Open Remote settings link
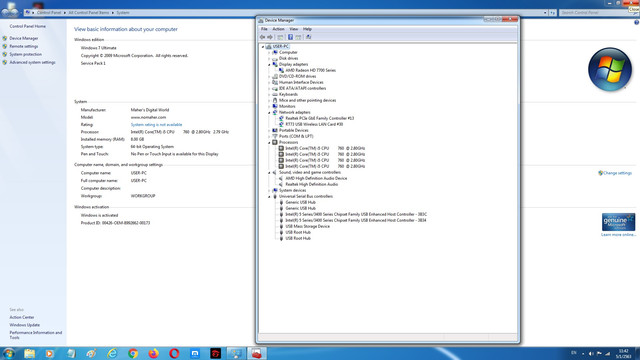The width and height of the screenshot is (640, 360). [x=24, y=47]
